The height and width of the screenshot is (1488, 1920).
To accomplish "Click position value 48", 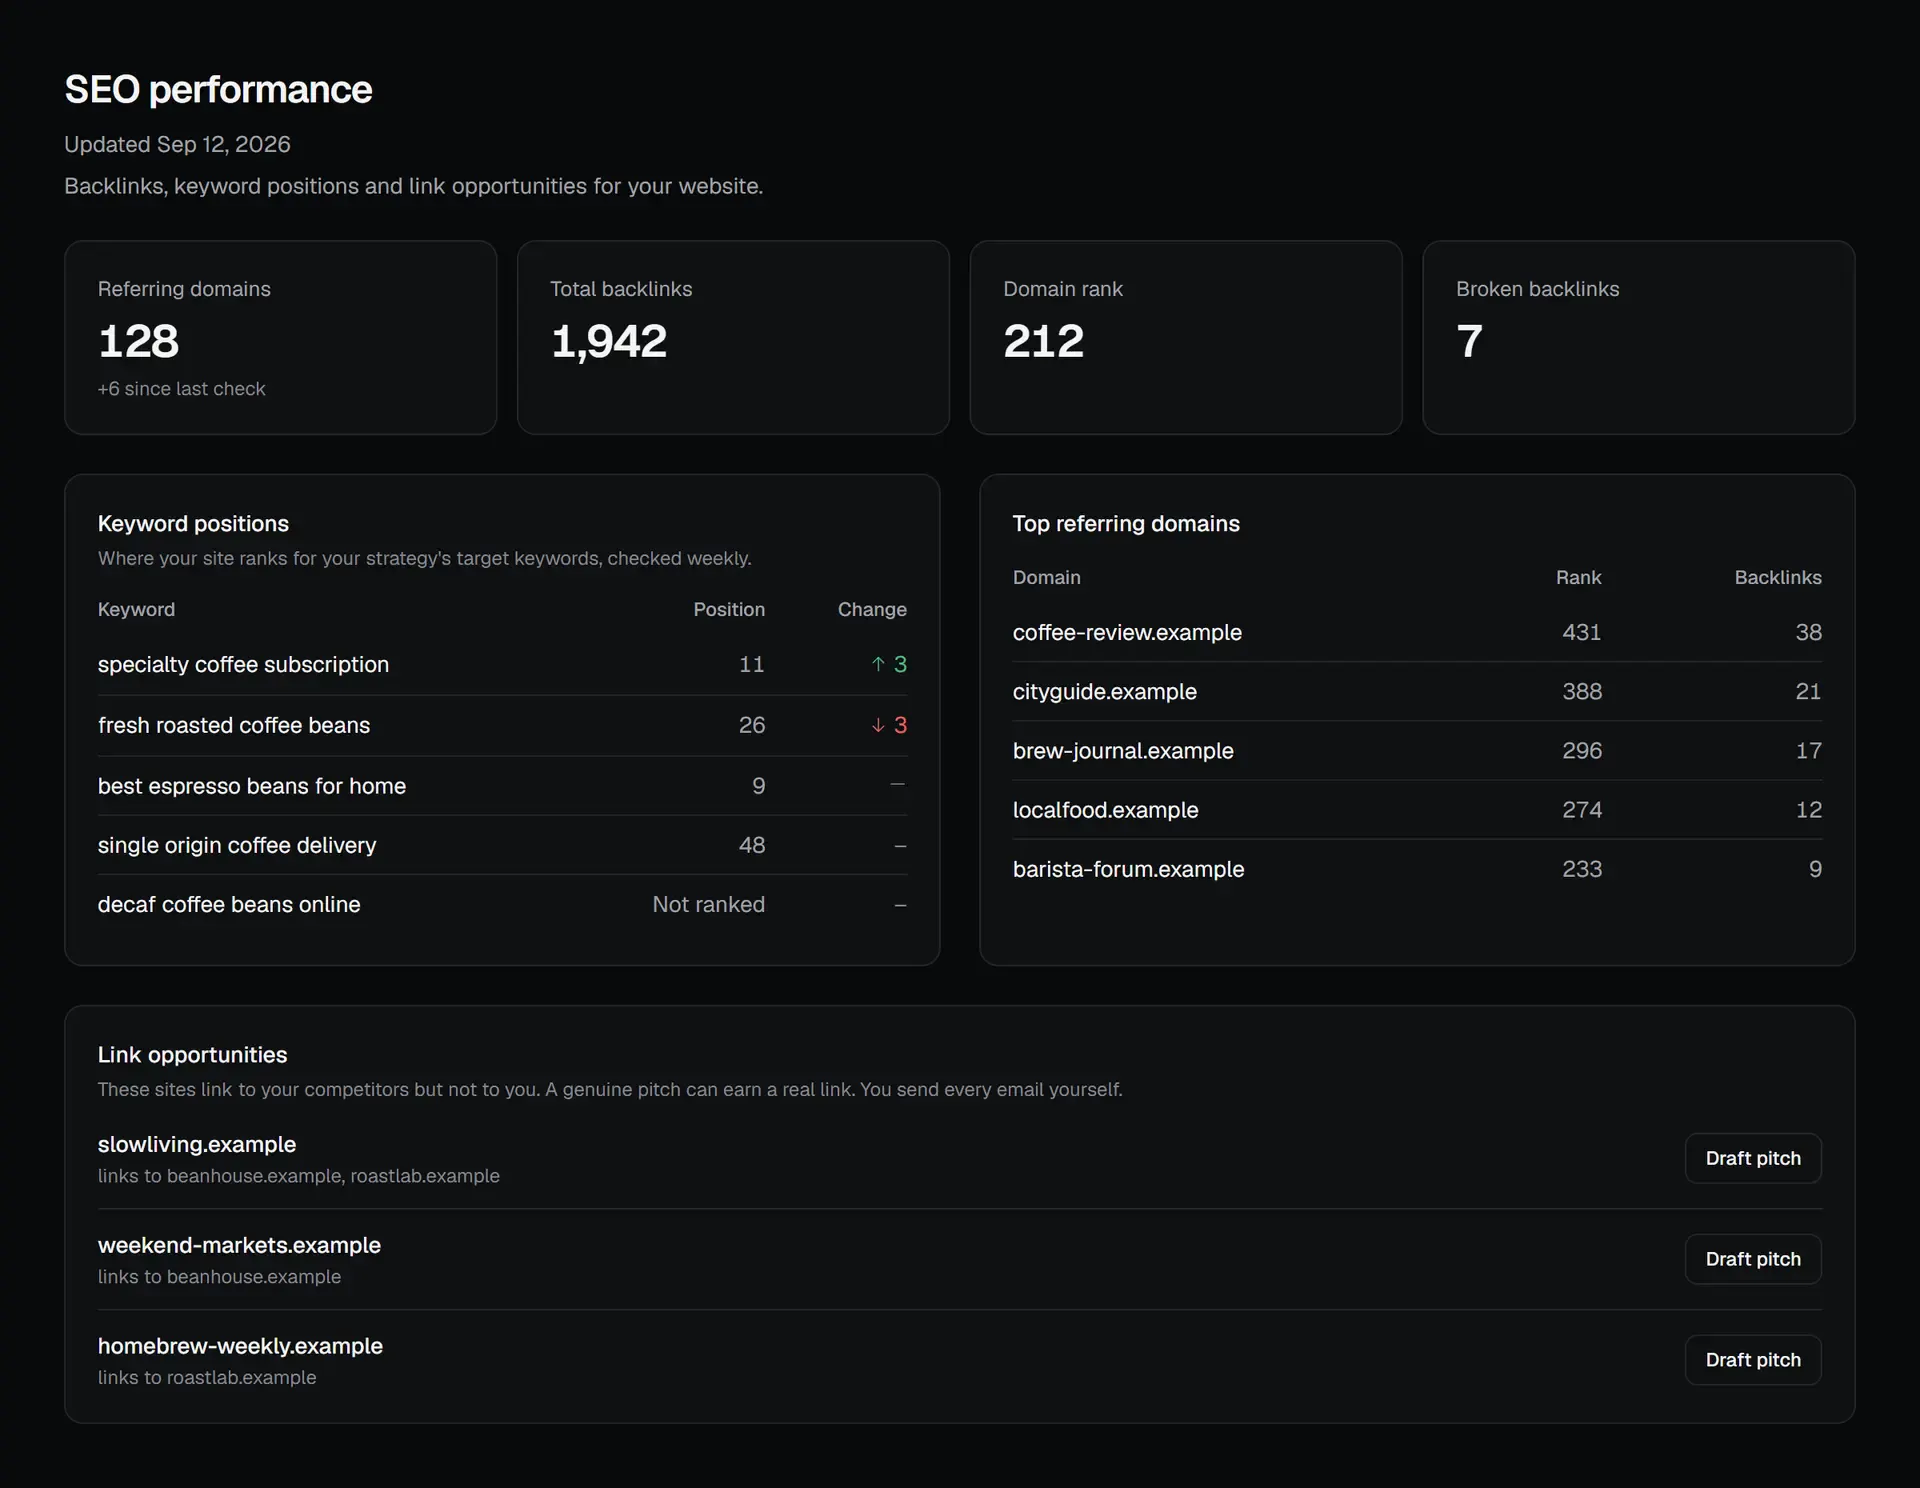I will point(752,845).
